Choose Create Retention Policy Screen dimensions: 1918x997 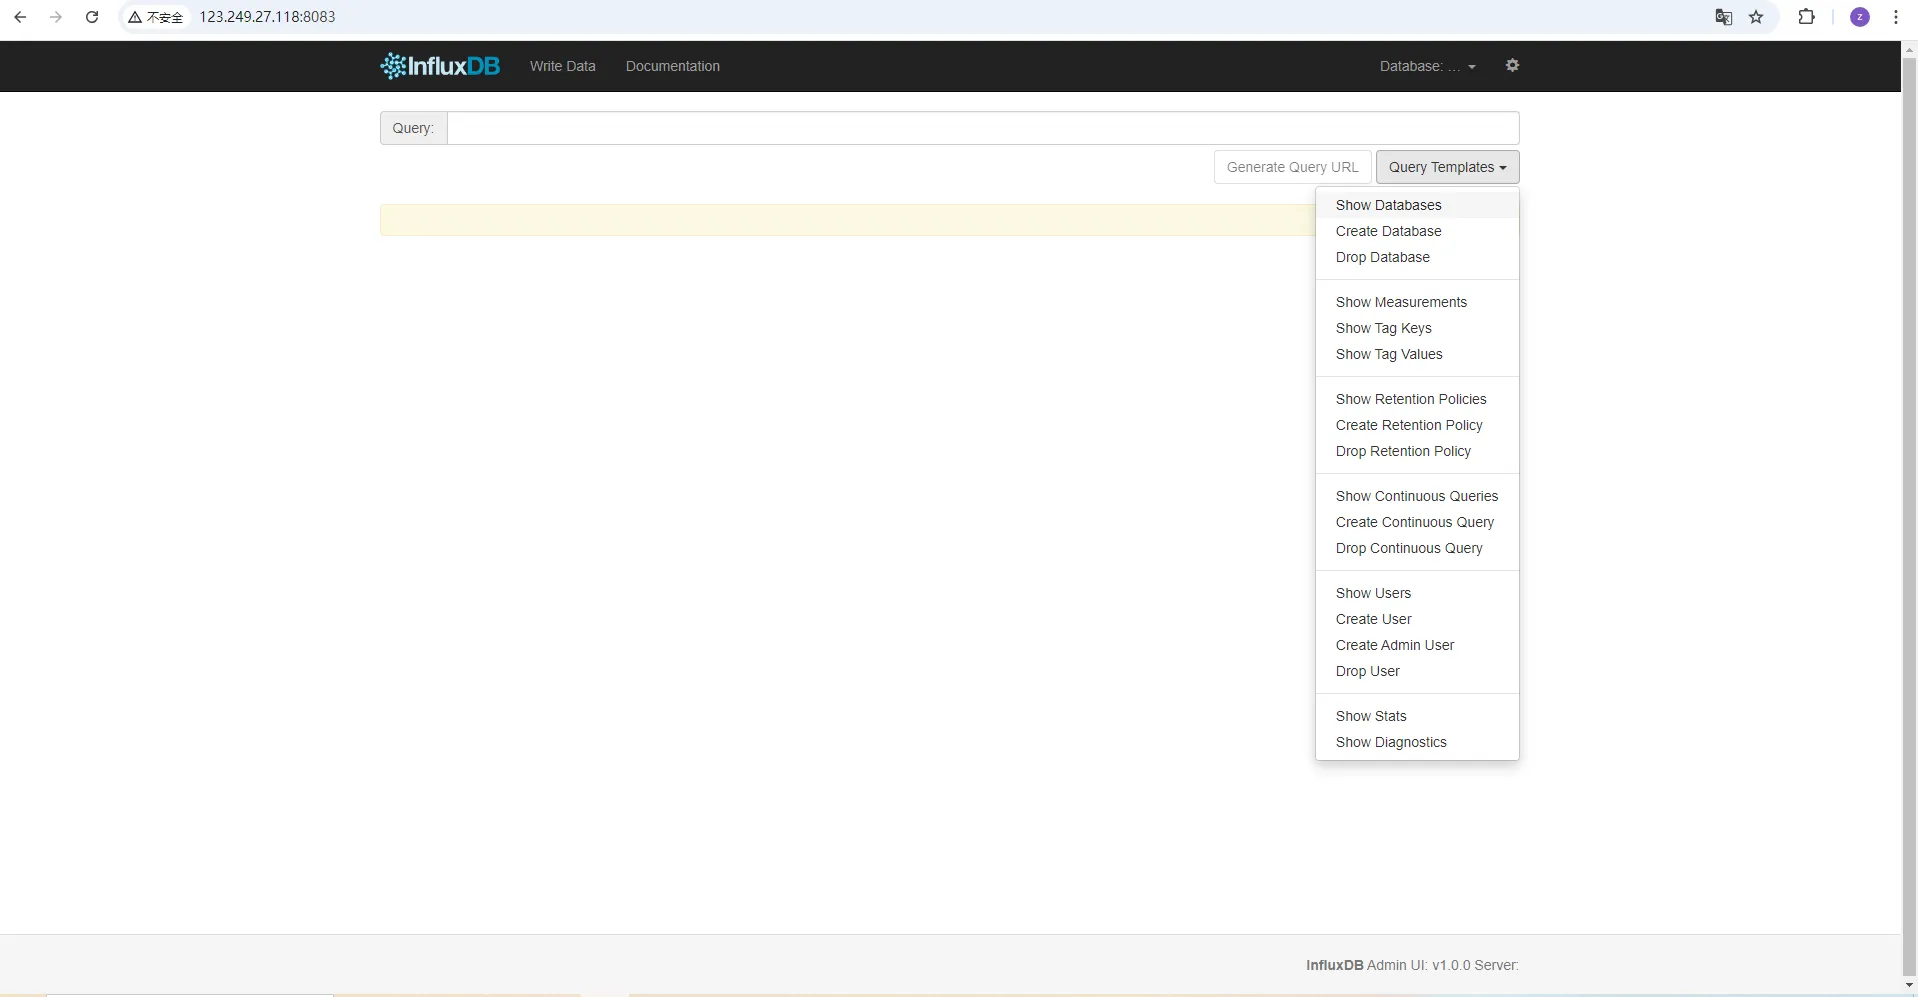click(x=1417, y=425)
